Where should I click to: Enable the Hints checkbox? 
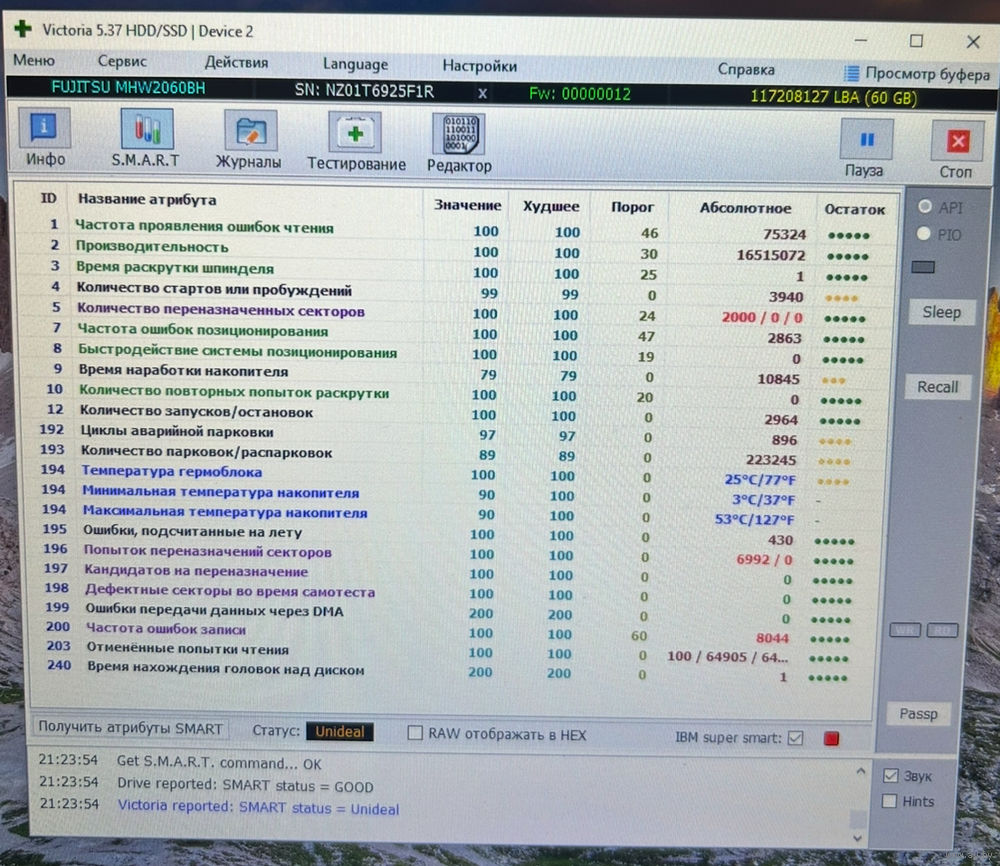pyautogui.click(x=889, y=801)
